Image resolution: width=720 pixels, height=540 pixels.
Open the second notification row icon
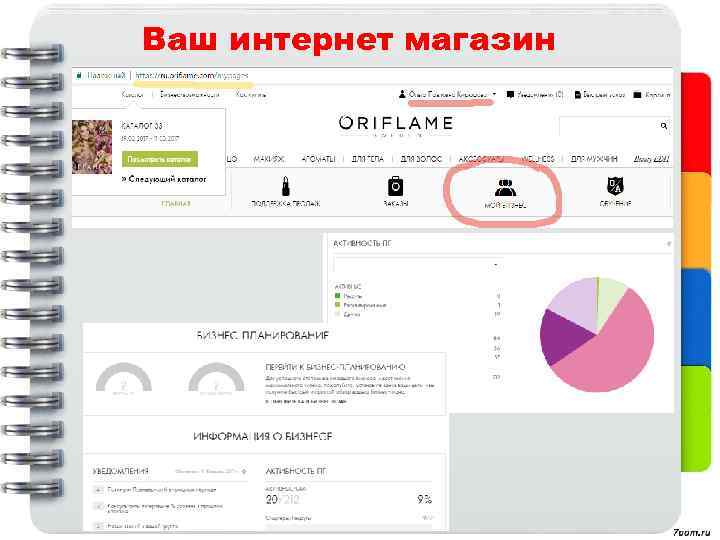(x=98, y=507)
